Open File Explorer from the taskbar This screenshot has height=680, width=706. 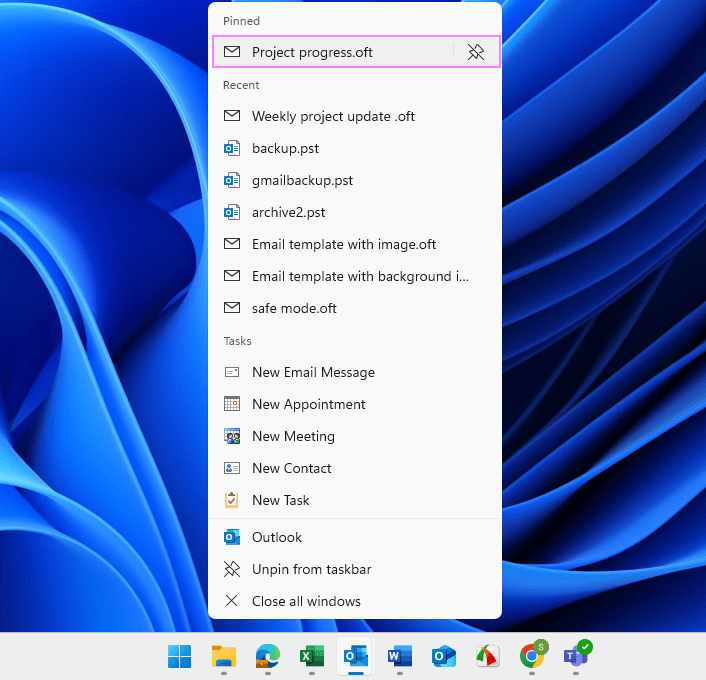(x=224, y=656)
